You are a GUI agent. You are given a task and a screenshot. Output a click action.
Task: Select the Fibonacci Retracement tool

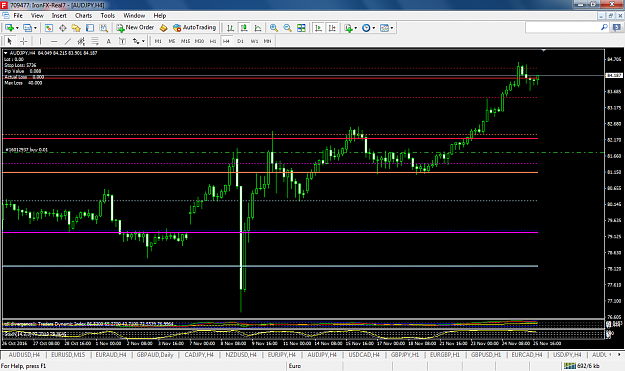95,41
